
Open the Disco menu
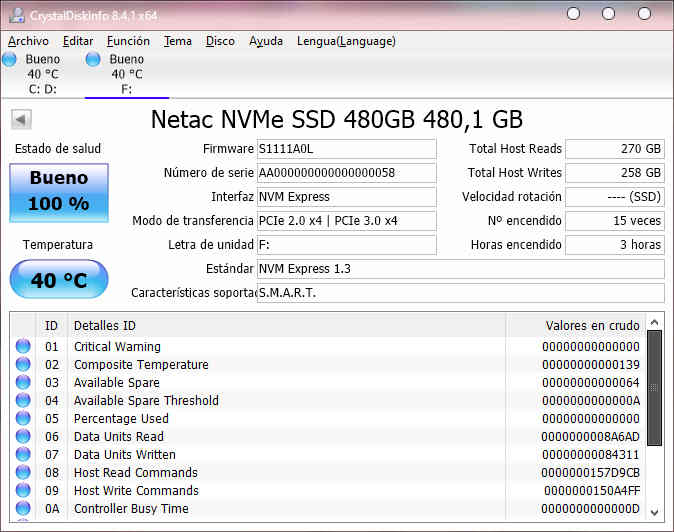(x=220, y=41)
